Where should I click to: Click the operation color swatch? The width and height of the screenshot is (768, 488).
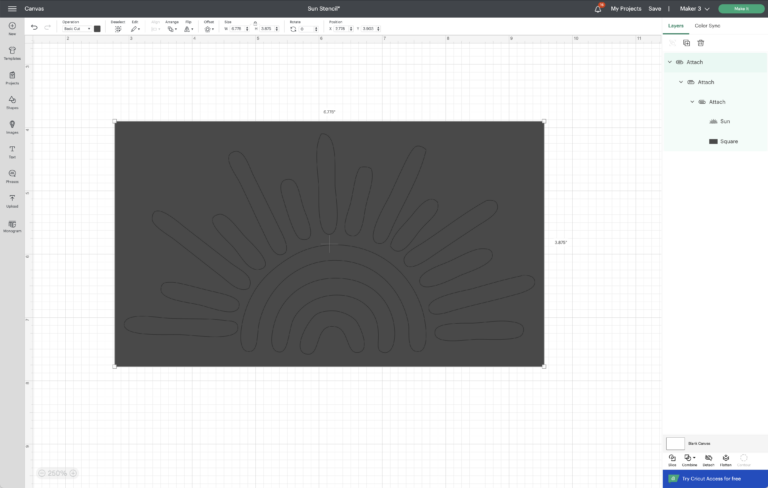click(97, 29)
